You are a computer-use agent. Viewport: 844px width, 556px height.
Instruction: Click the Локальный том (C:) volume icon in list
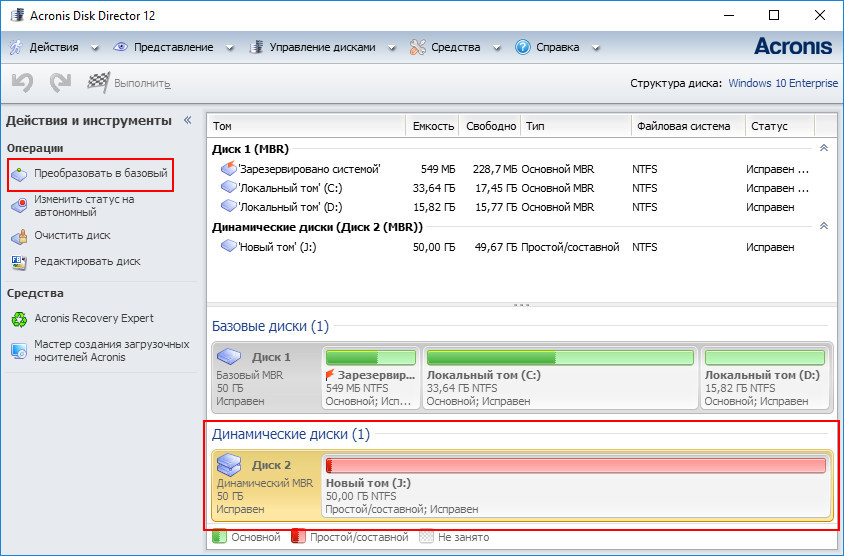229,188
